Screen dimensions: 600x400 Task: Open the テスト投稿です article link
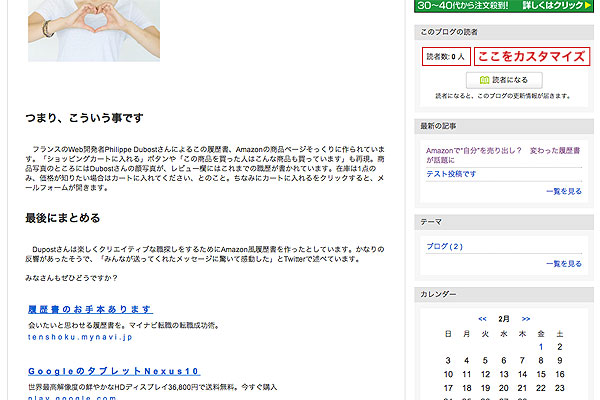click(x=451, y=174)
